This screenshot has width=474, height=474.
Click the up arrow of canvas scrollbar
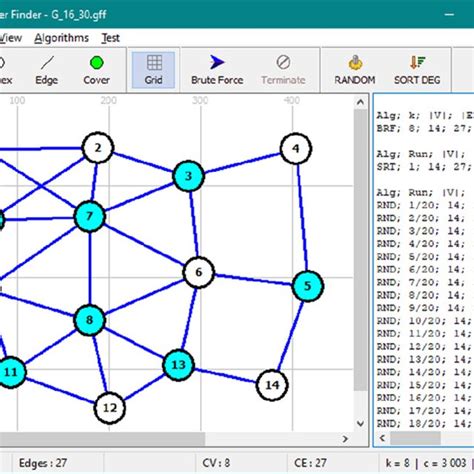point(360,102)
